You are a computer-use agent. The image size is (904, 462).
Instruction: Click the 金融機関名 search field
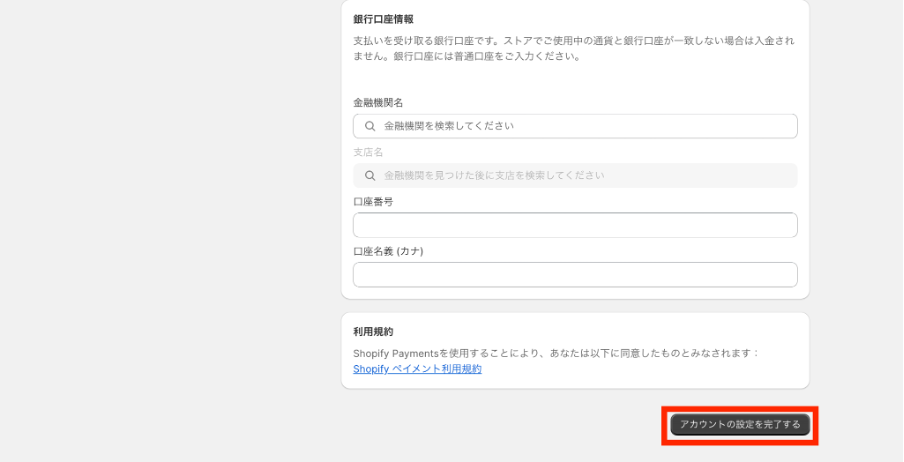575,126
